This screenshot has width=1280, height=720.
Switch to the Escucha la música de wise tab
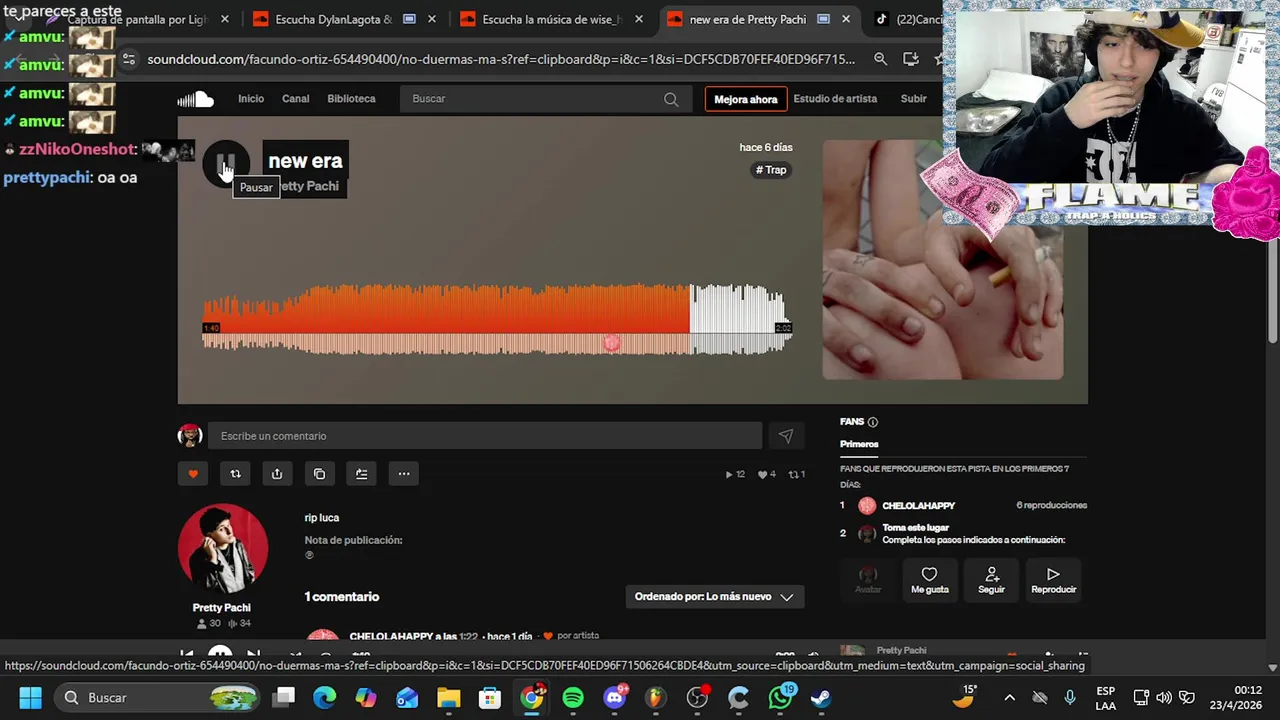click(x=553, y=19)
